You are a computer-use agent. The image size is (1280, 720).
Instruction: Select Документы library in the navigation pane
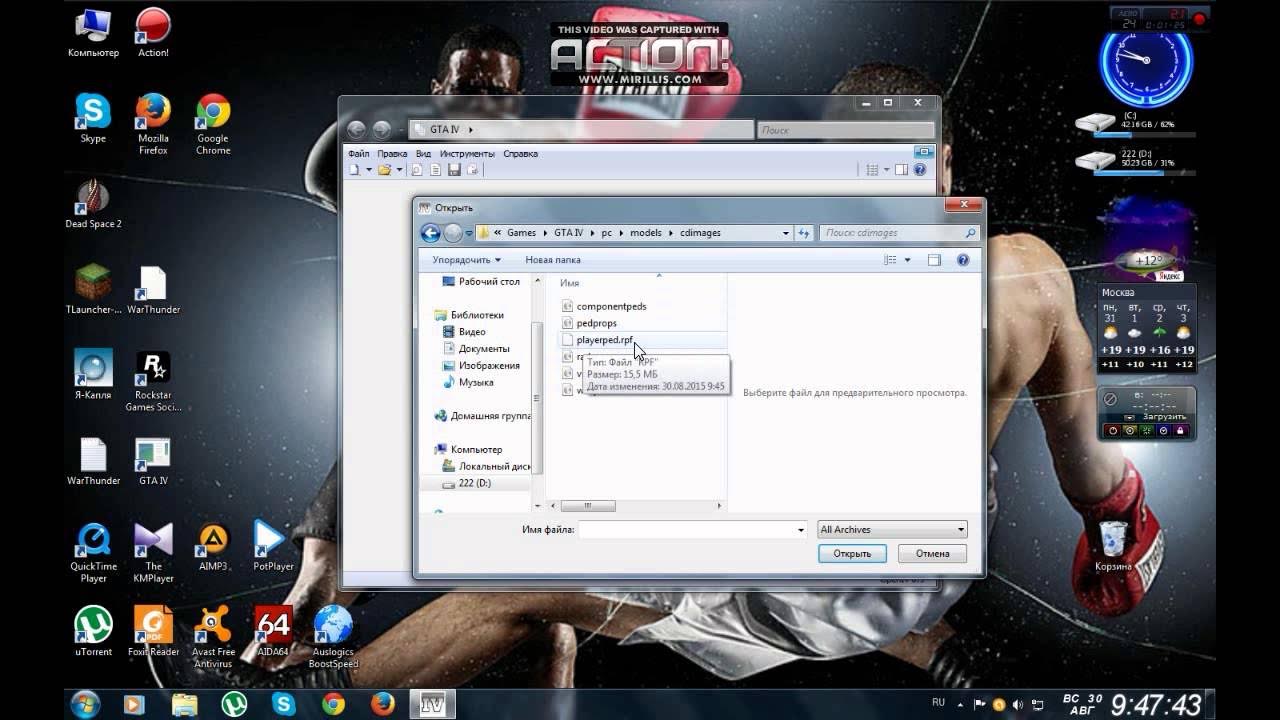click(x=476, y=349)
